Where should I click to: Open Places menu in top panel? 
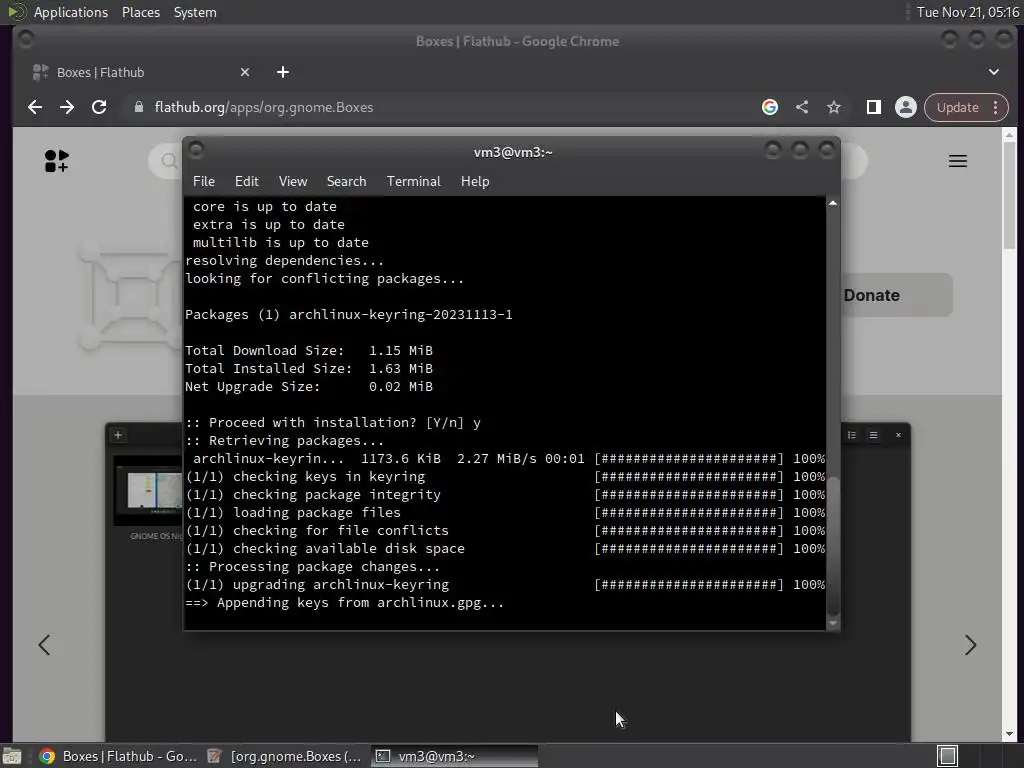tap(140, 12)
